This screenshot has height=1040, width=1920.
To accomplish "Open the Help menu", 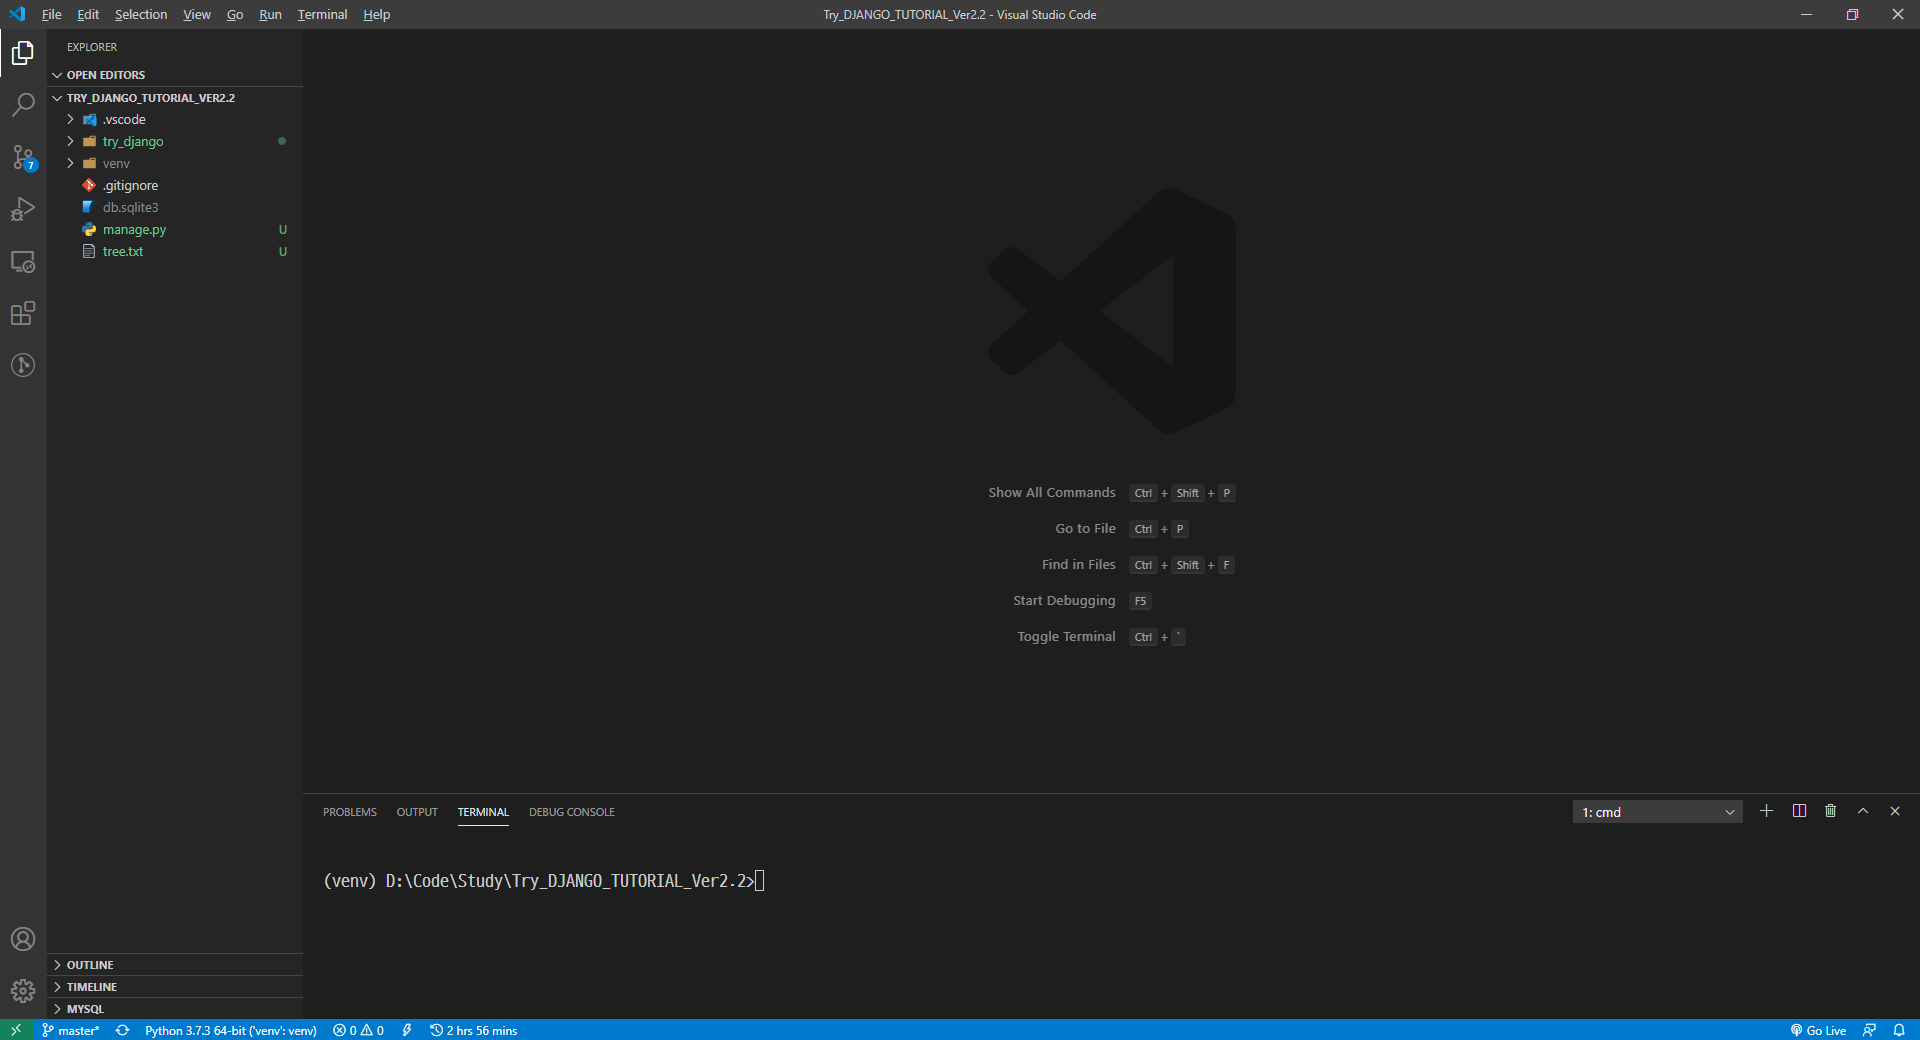I will 377,14.
